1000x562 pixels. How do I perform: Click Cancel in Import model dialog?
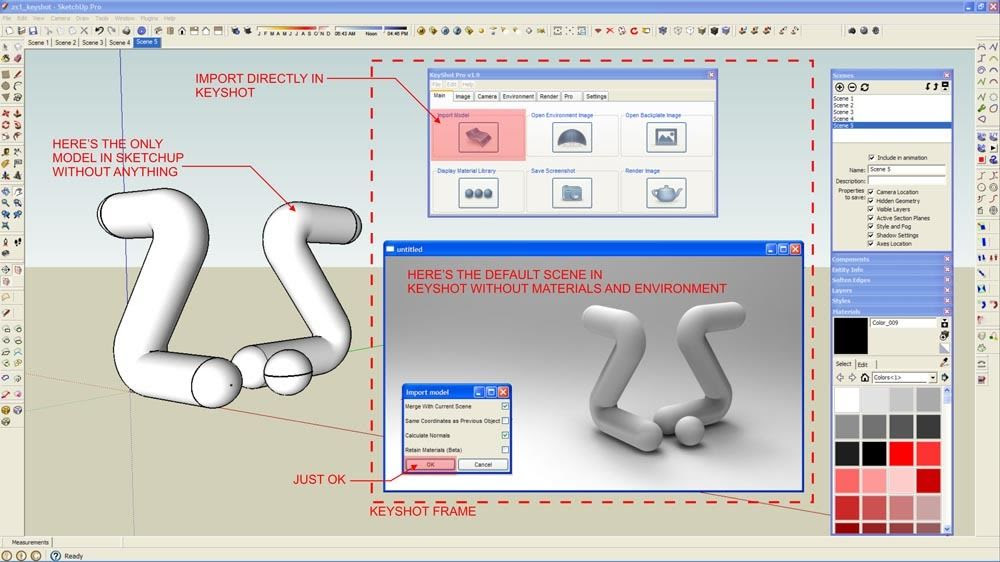(483, 465)
